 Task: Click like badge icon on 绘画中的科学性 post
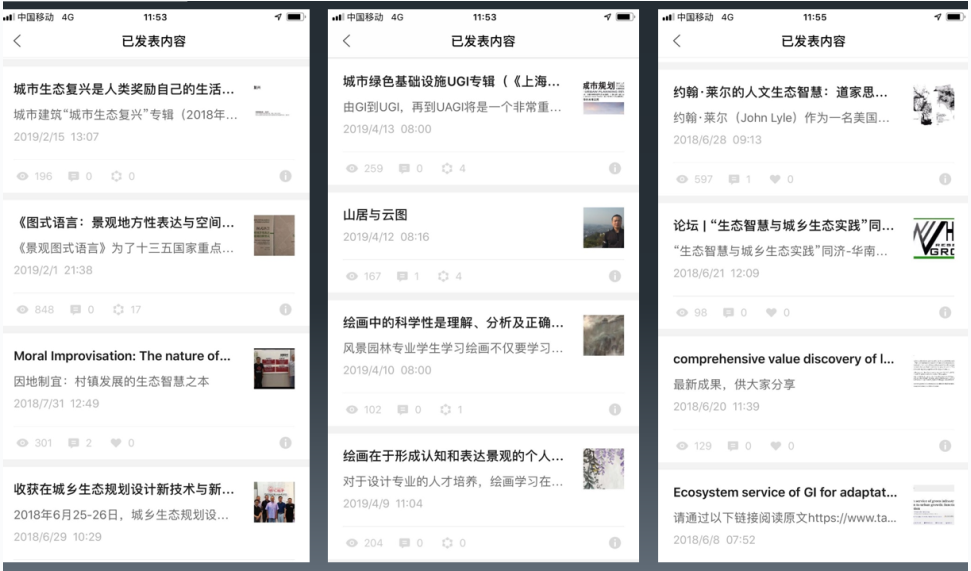(x=445, y=409)
